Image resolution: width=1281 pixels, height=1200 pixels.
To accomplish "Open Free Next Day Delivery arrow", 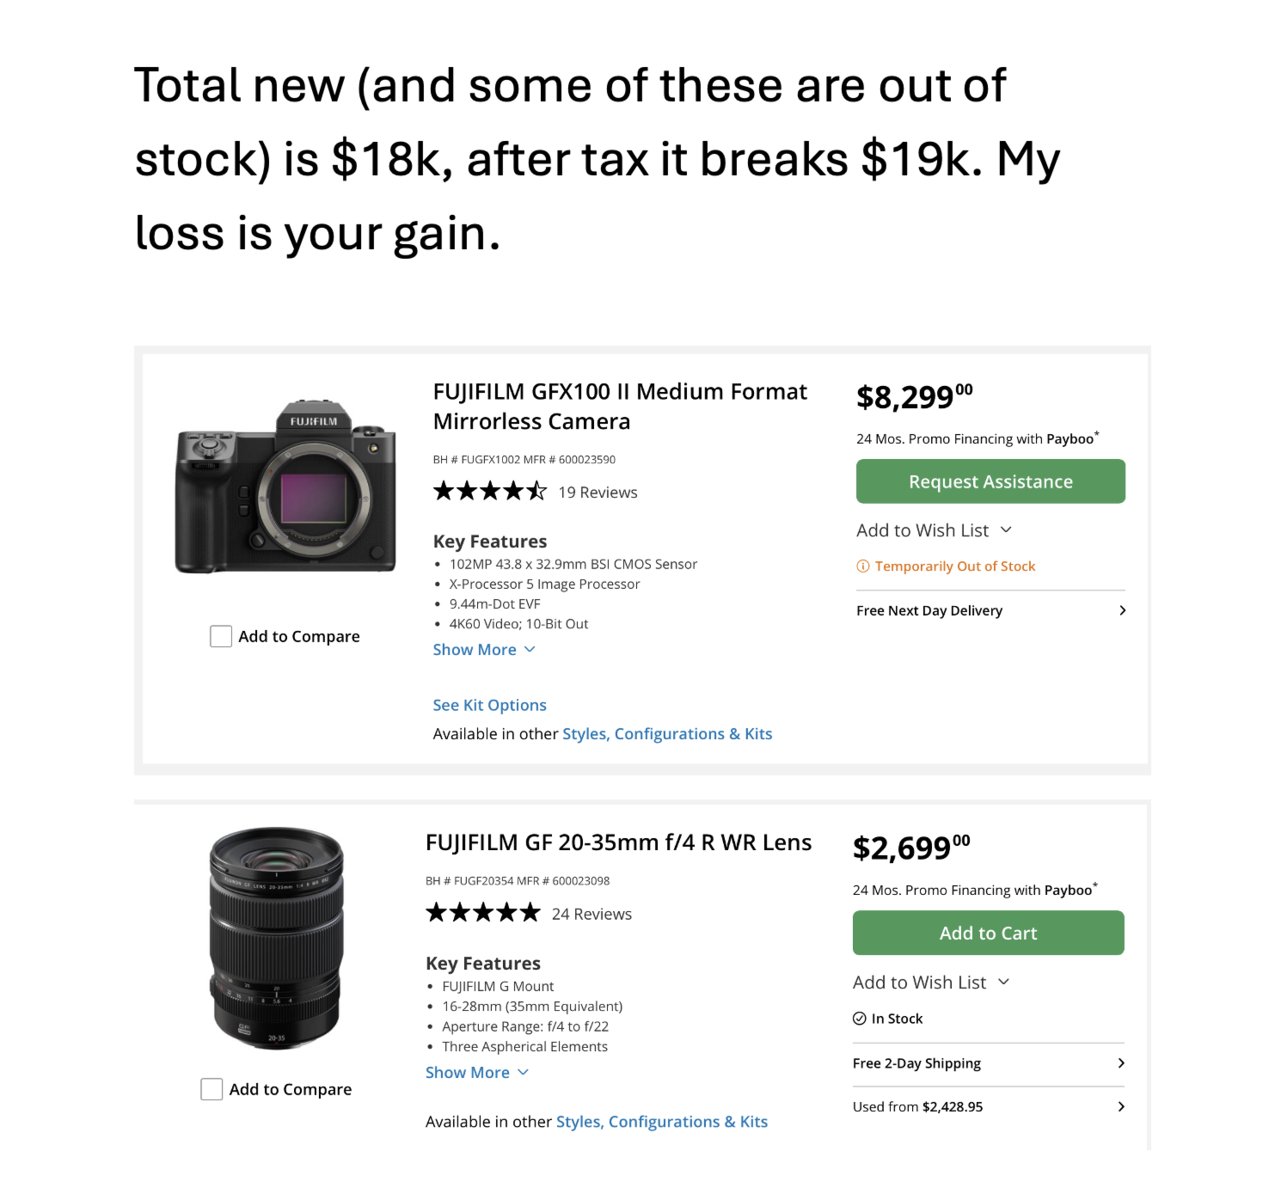I will tap(1122, 610).
